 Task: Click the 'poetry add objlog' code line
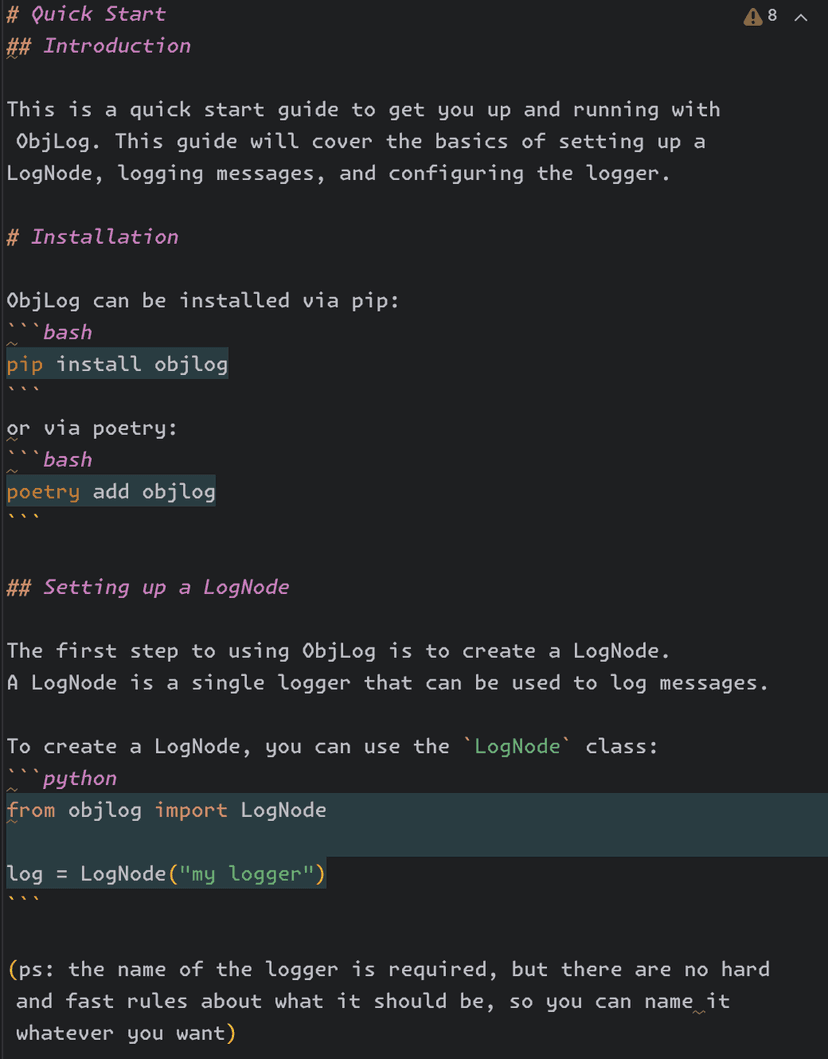[x=111, y=492]
